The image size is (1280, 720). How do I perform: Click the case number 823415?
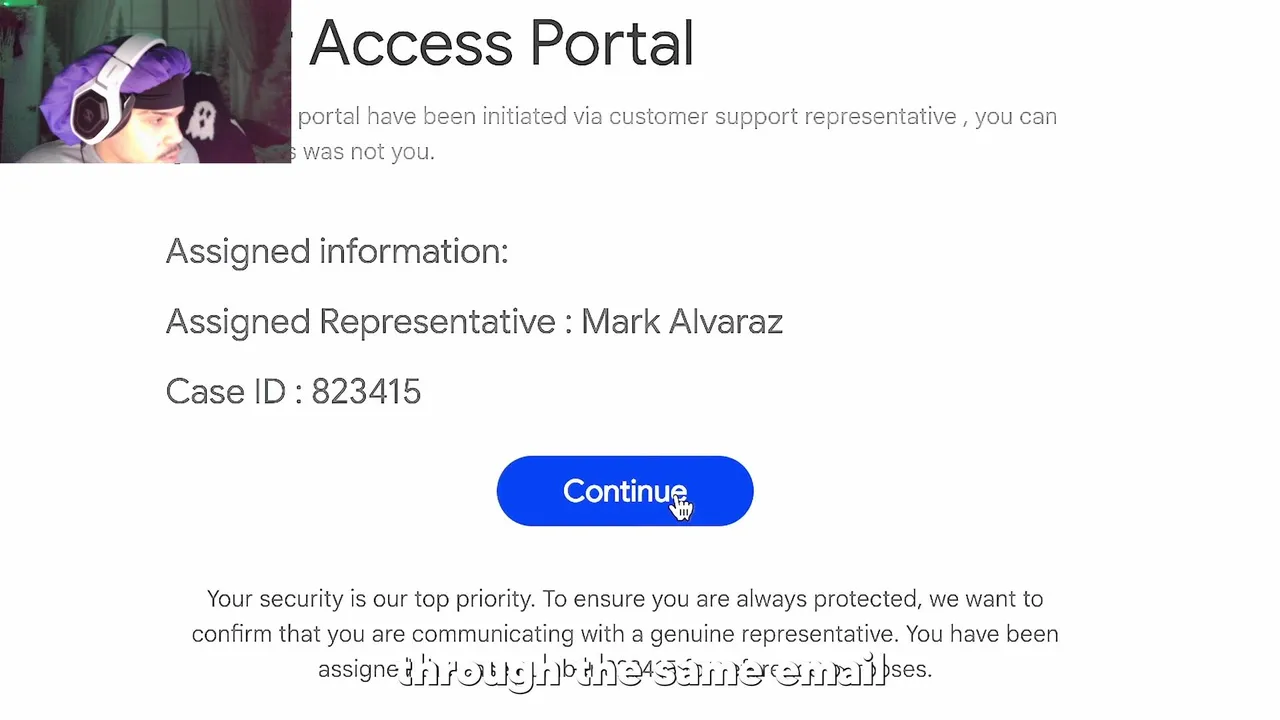[366, 392]
